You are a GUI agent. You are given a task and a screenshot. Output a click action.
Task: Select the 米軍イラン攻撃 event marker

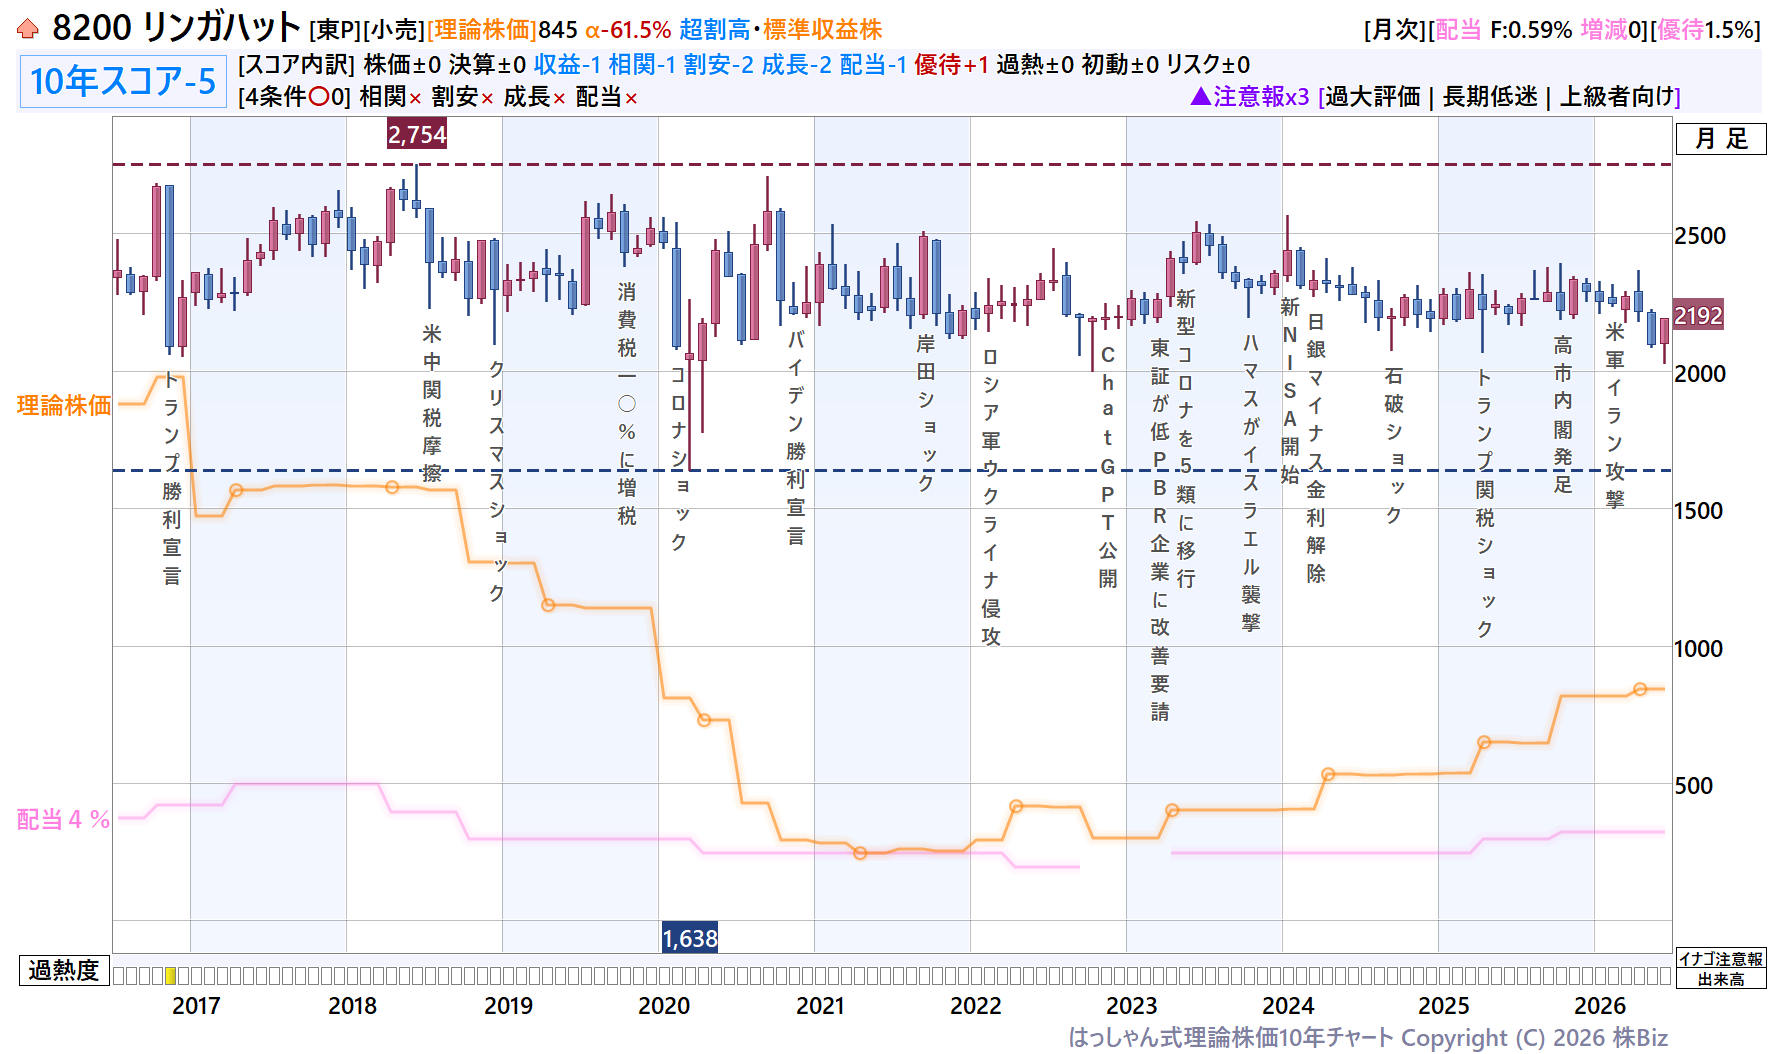pos(1615,415)
